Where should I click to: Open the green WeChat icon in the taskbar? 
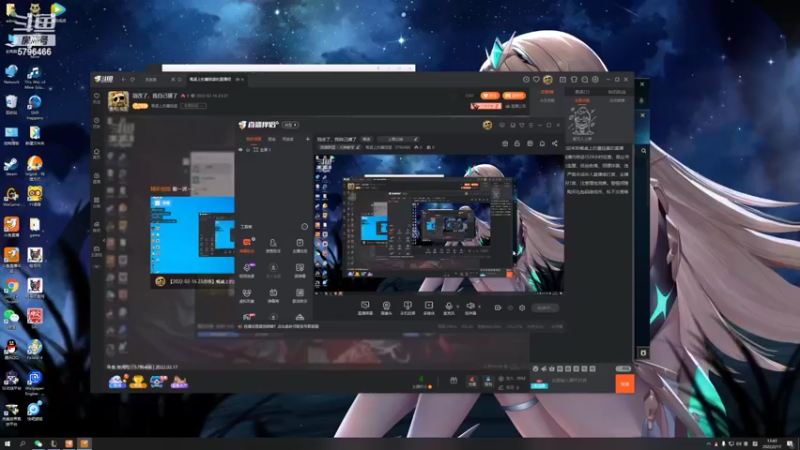(38, 444)
